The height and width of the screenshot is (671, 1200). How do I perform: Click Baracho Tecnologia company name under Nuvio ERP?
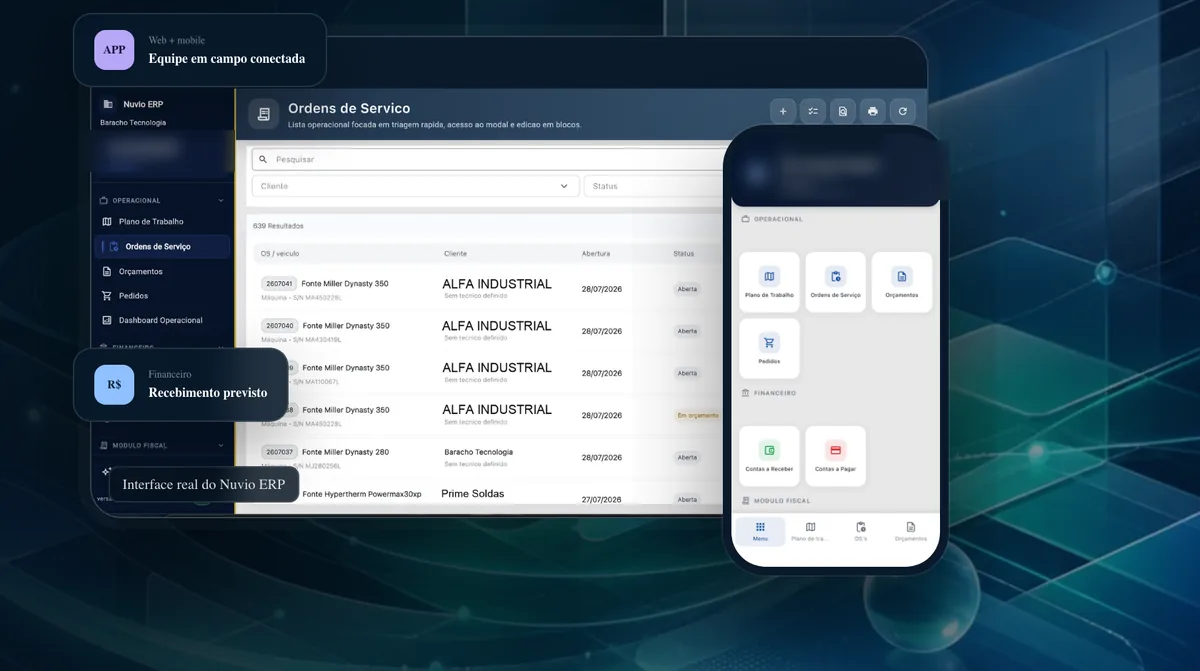click(x=133, y=123)
